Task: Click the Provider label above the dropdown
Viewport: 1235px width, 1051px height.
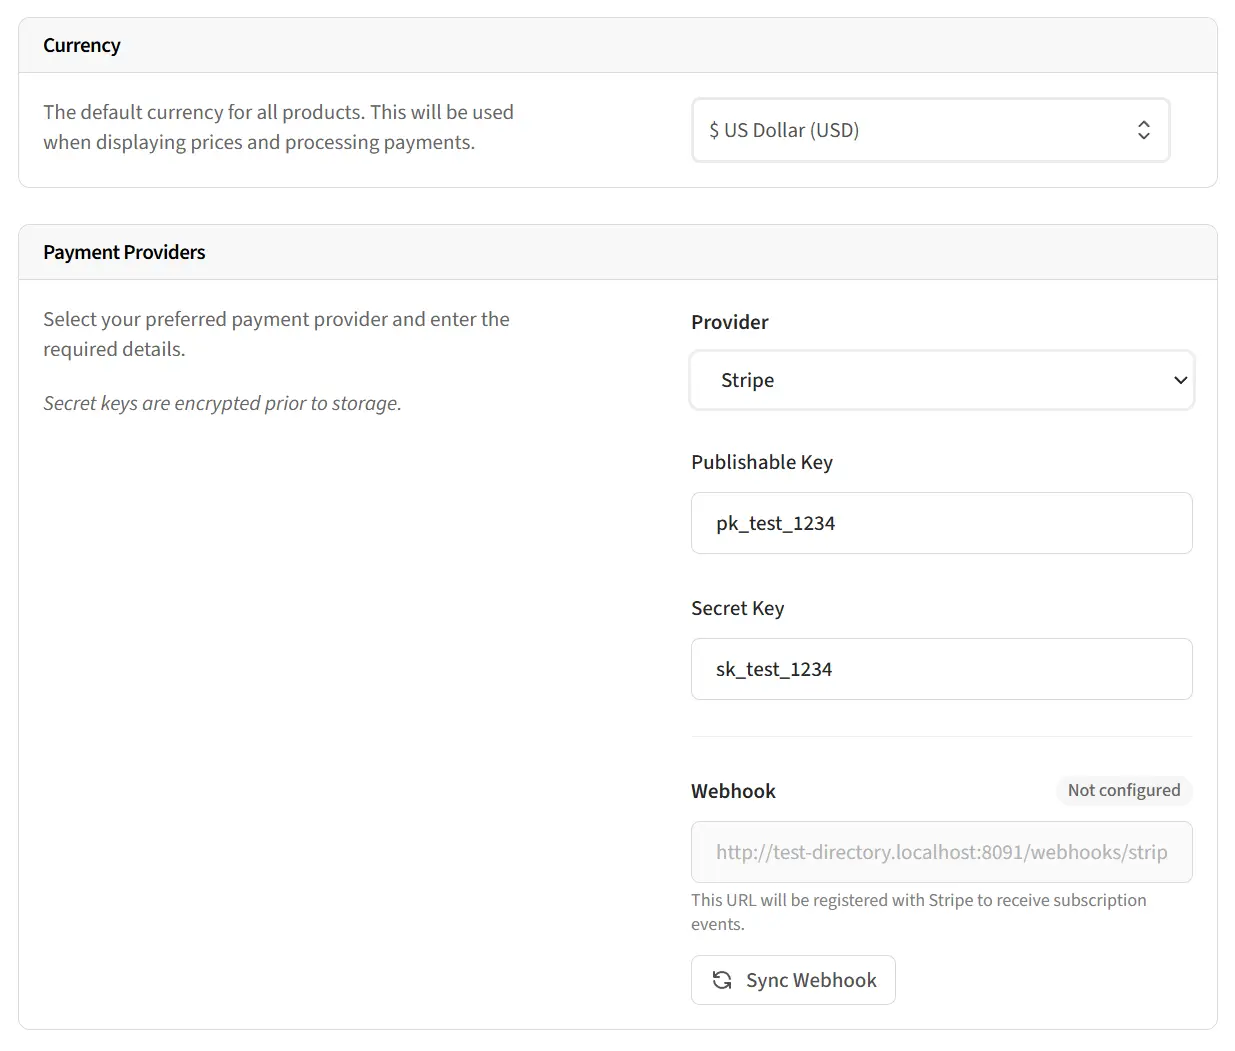Action: point(729,322)
